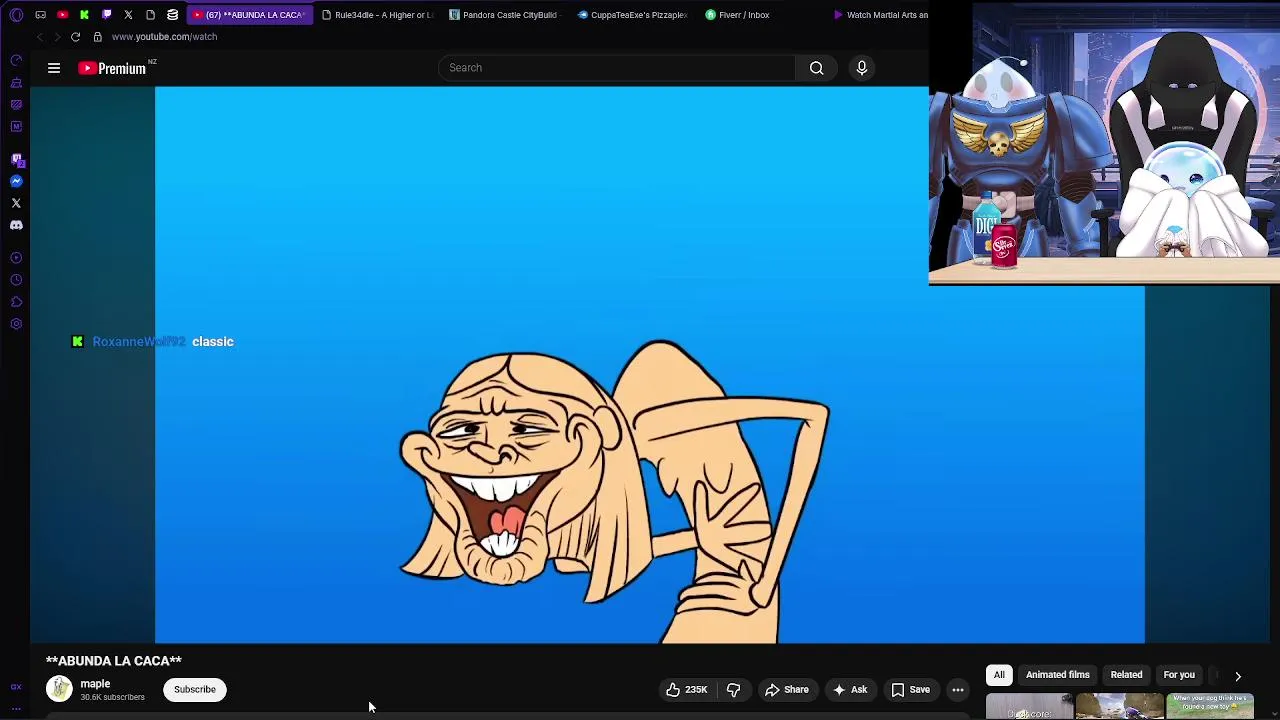
Task: Open the pinned Kick tab icon
Action: [84, 15]
